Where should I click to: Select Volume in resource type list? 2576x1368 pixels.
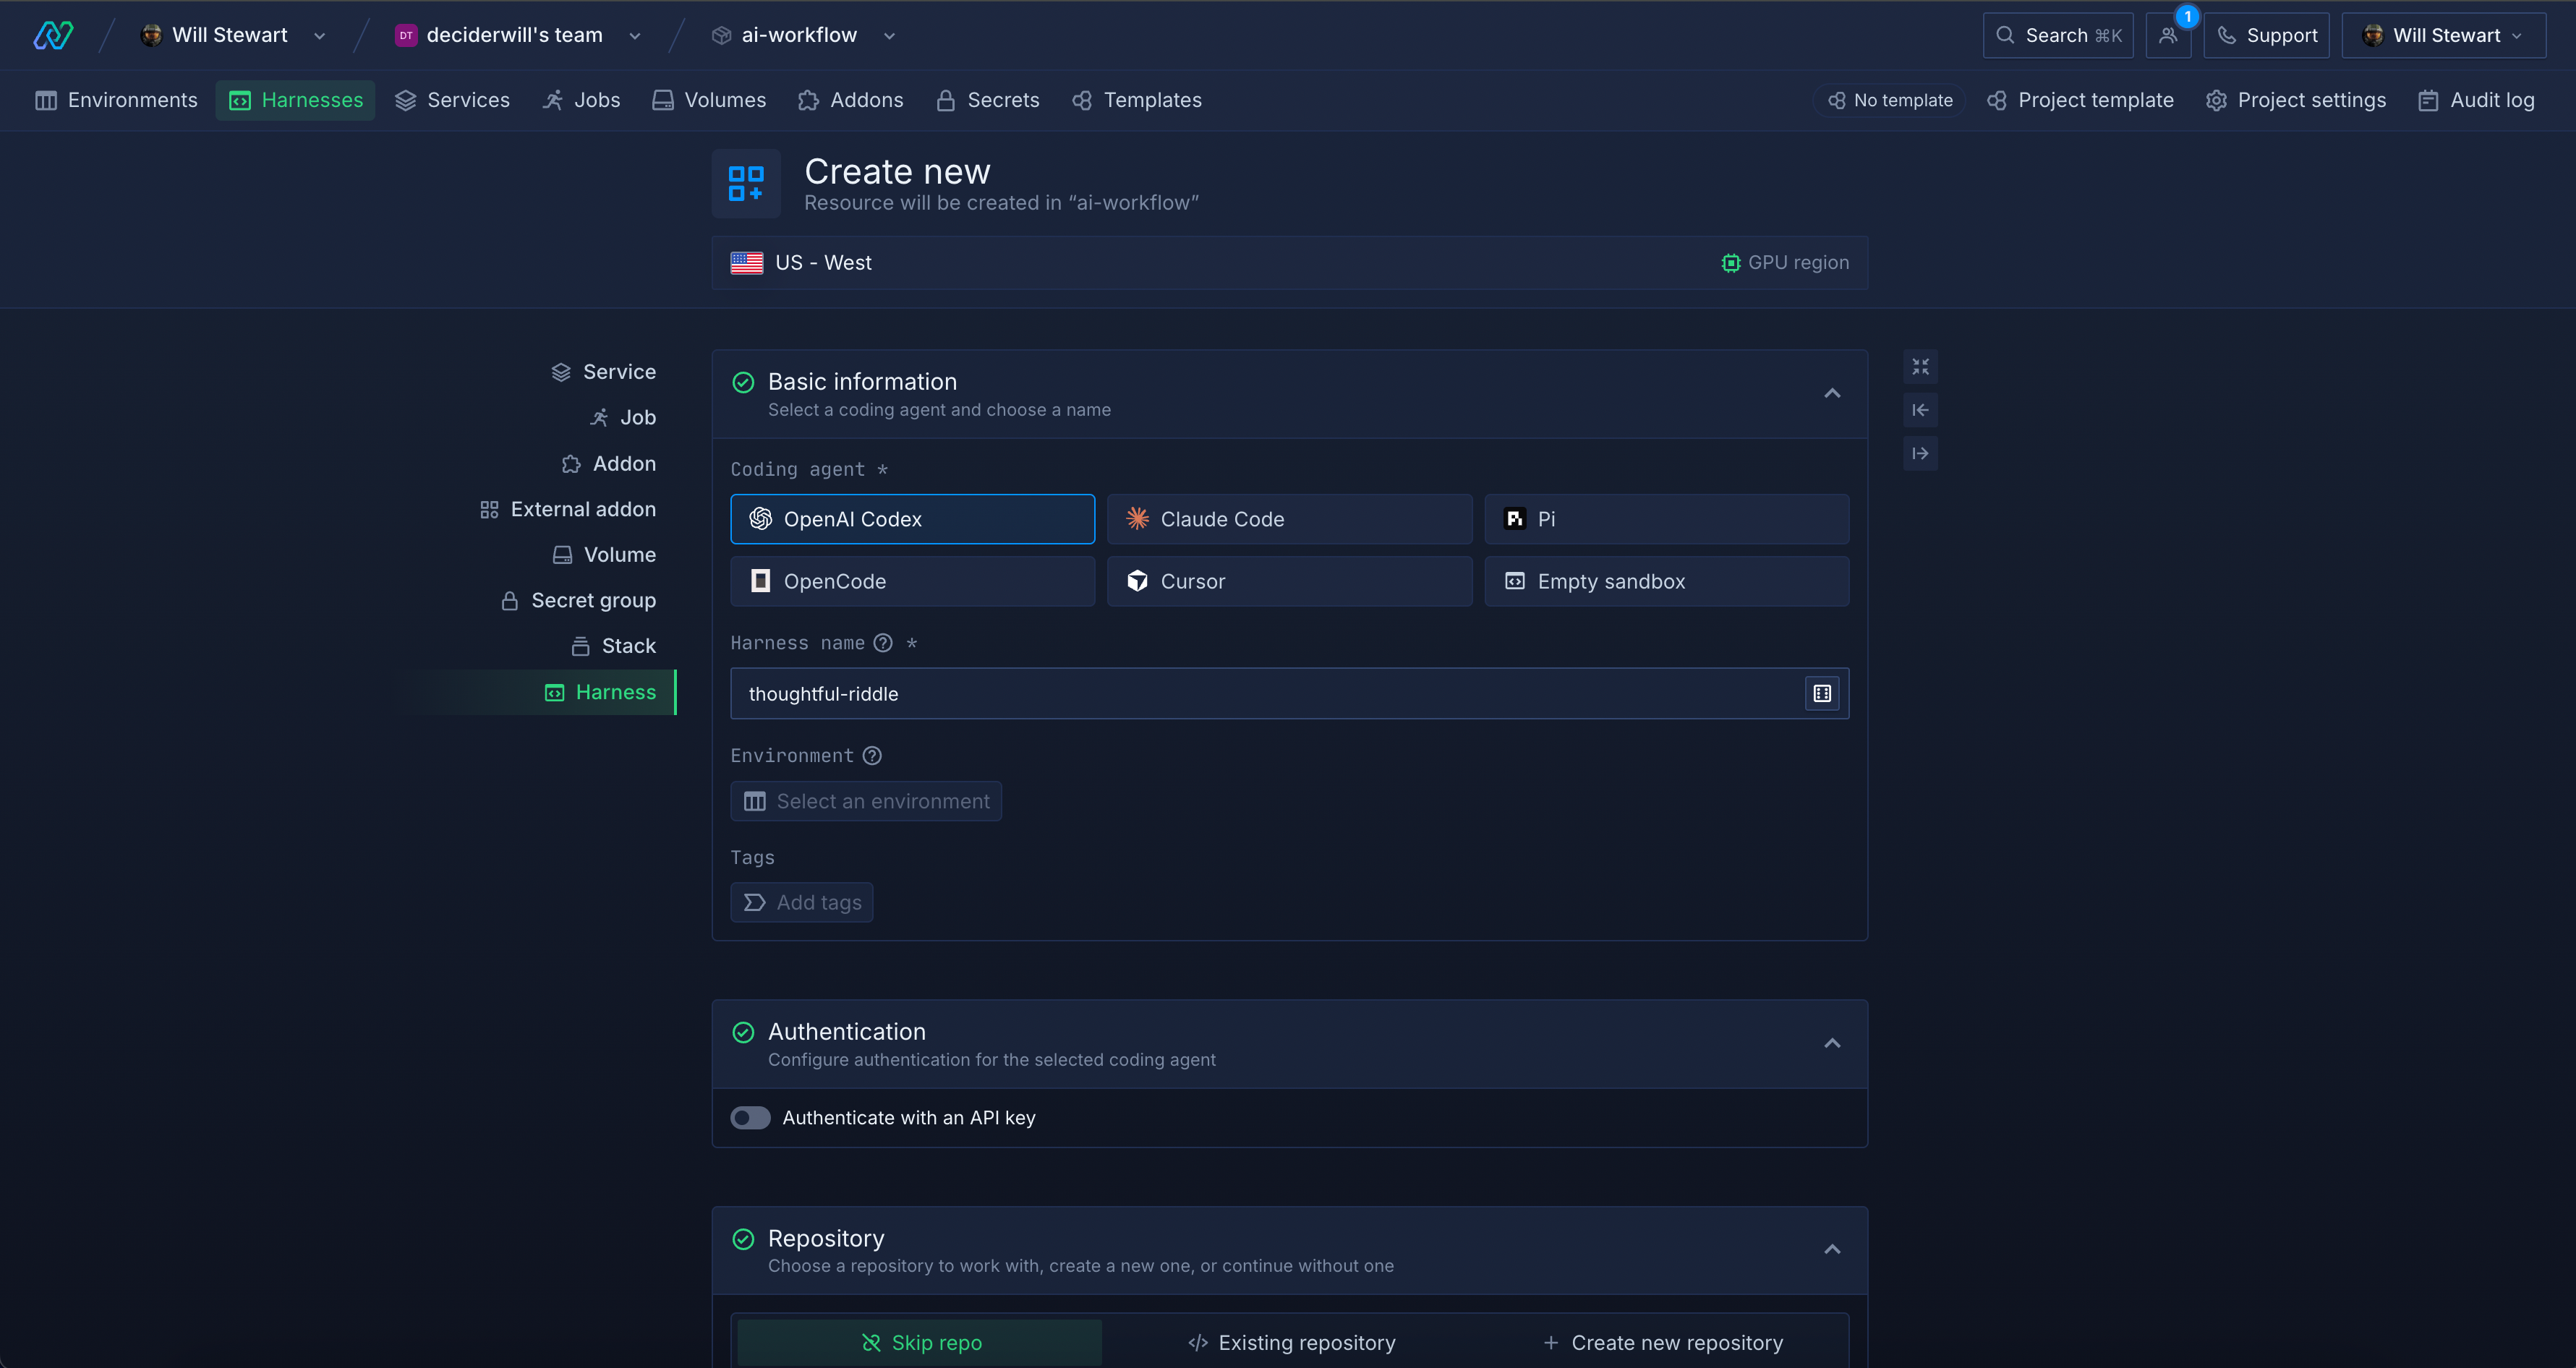[x=604, y=554]
